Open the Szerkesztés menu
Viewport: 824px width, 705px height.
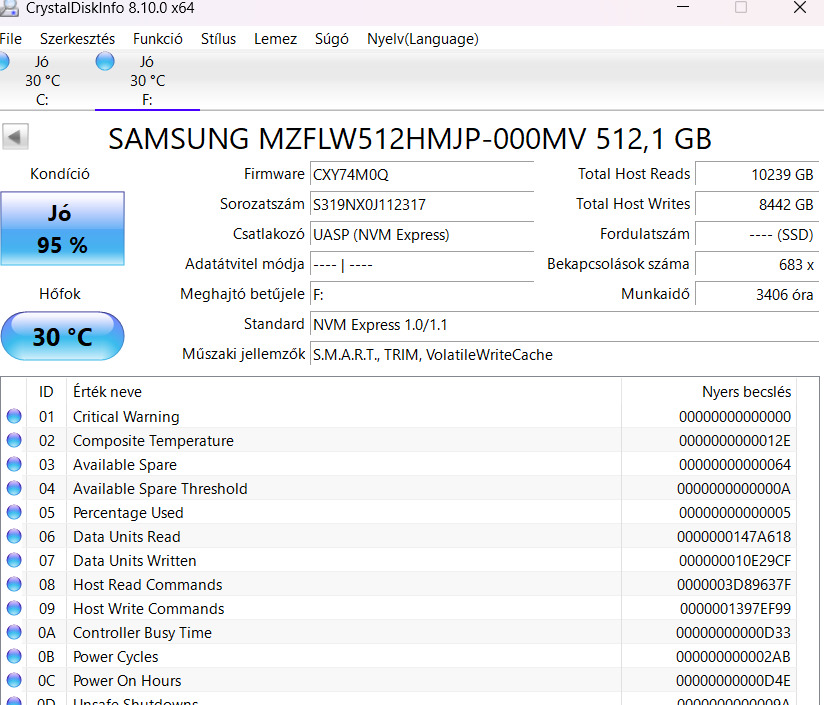[x=77, y=39]
